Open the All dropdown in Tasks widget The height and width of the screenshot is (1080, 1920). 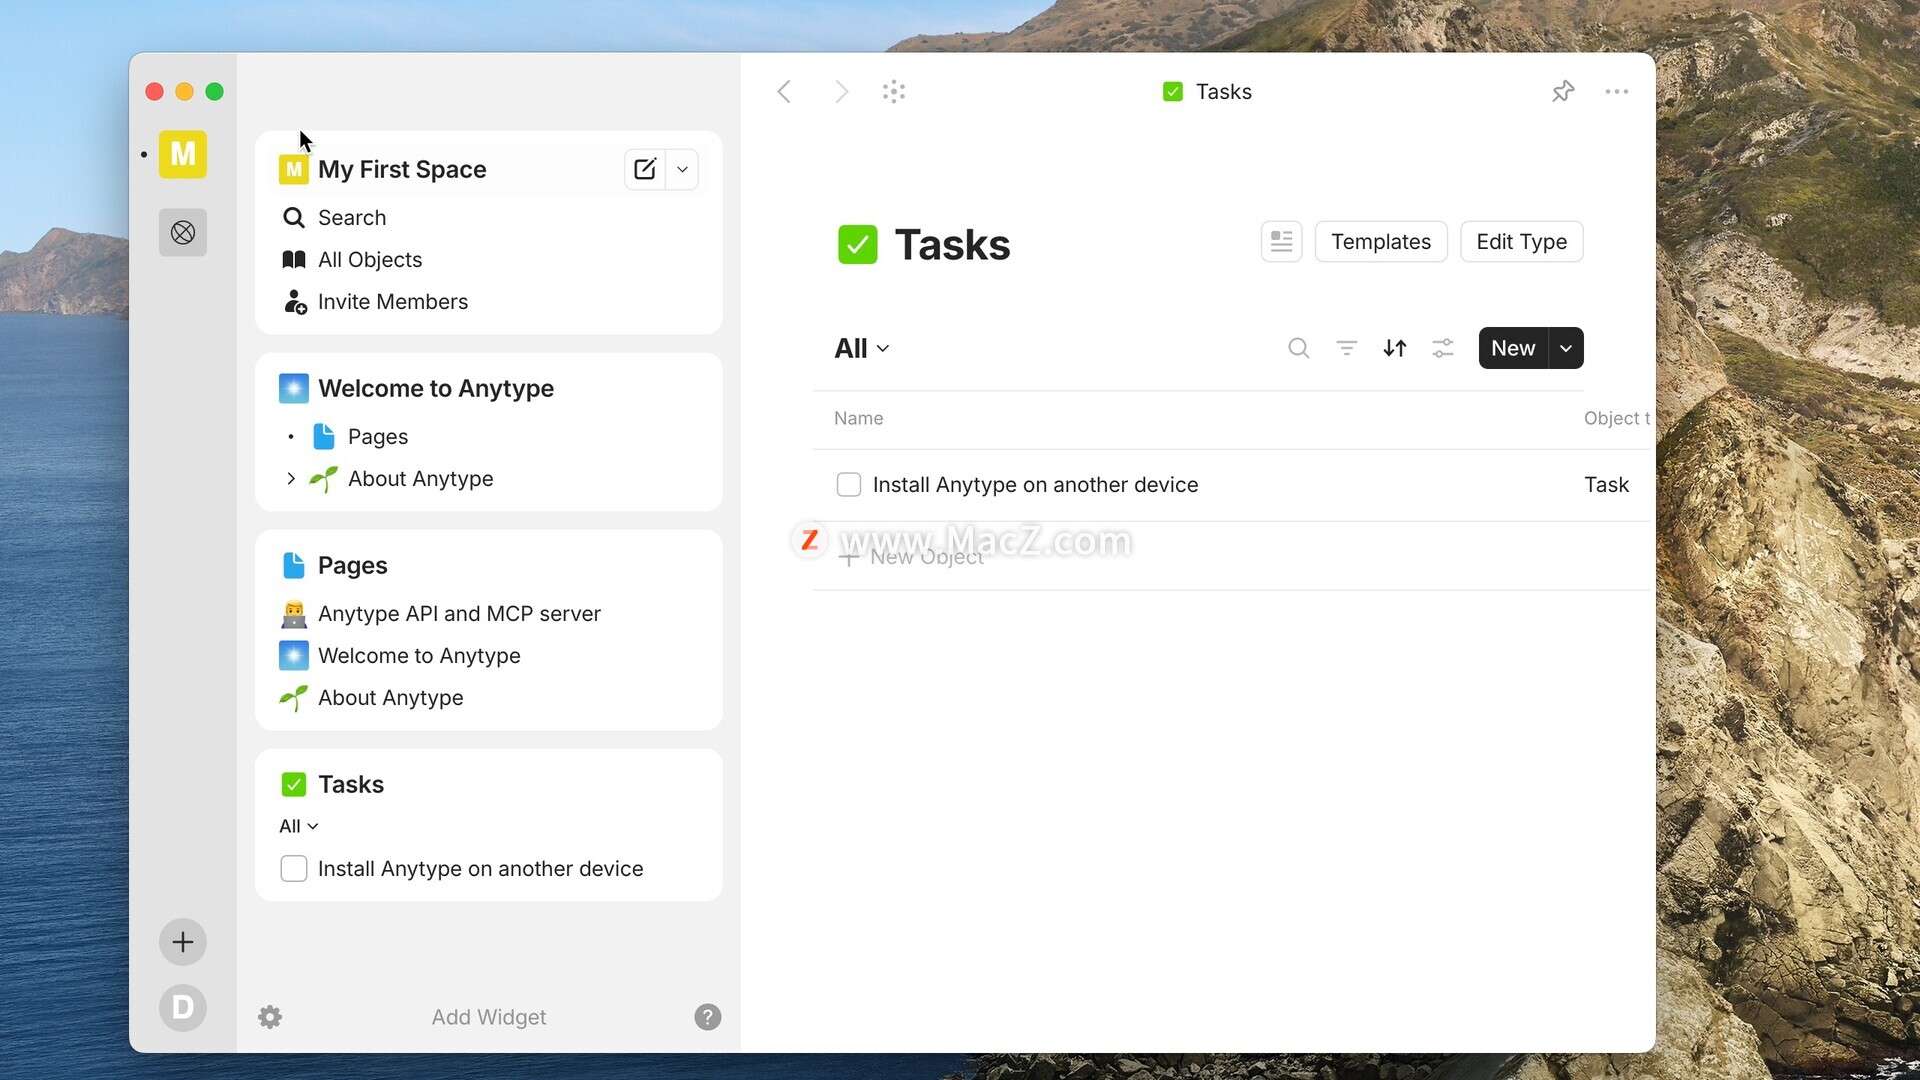pos(298,827)
